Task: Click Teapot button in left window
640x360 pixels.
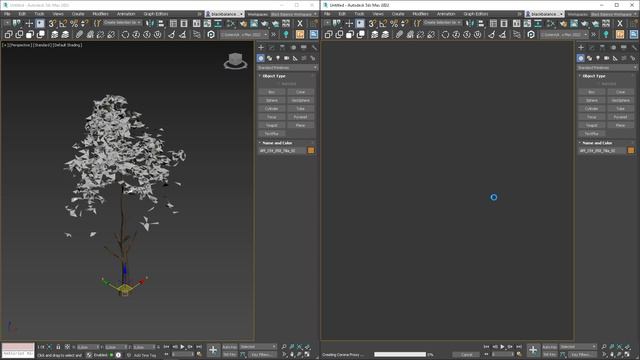Action: click(271, 125)
